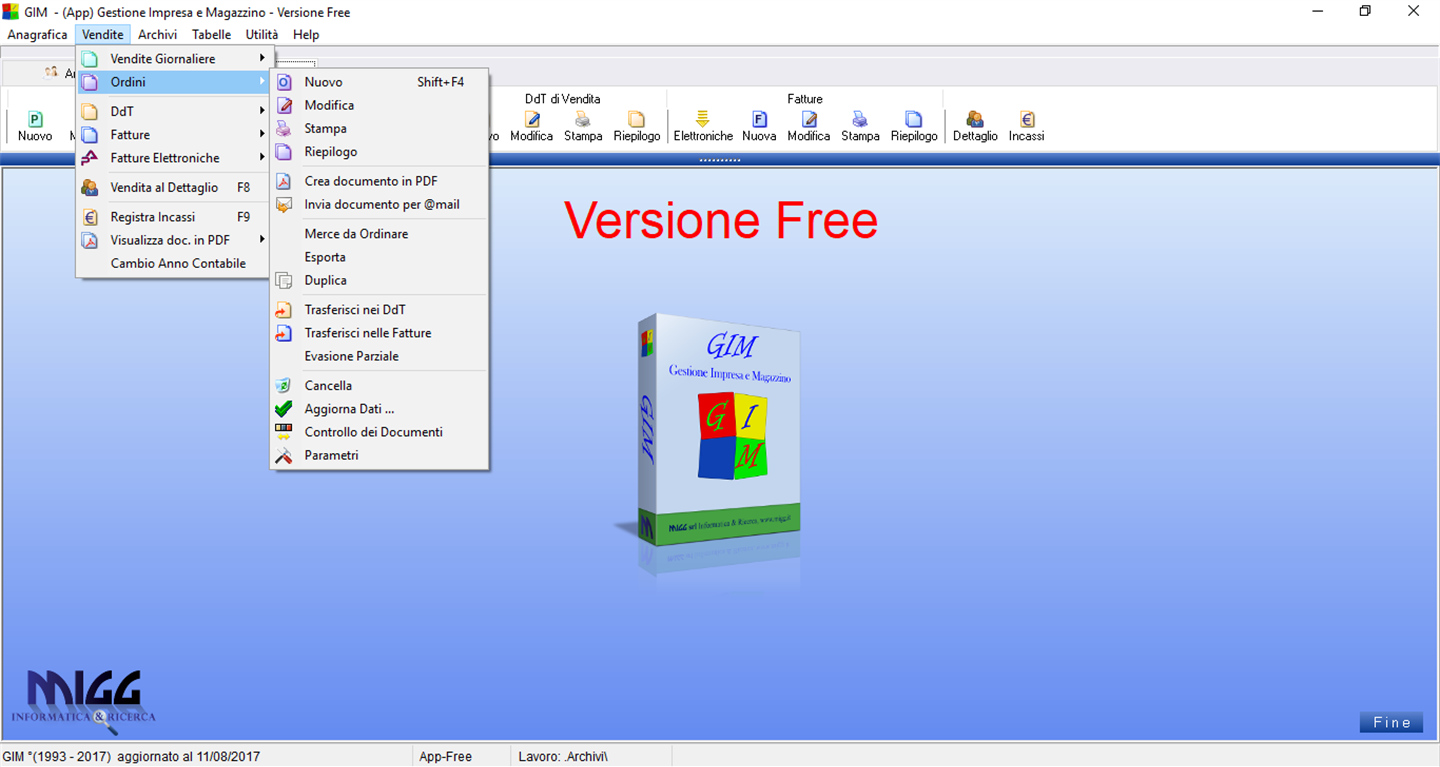Viewport: 1440px width, 767px height.
Task: Open the Help menu
Action: click(x=306, y=34)
